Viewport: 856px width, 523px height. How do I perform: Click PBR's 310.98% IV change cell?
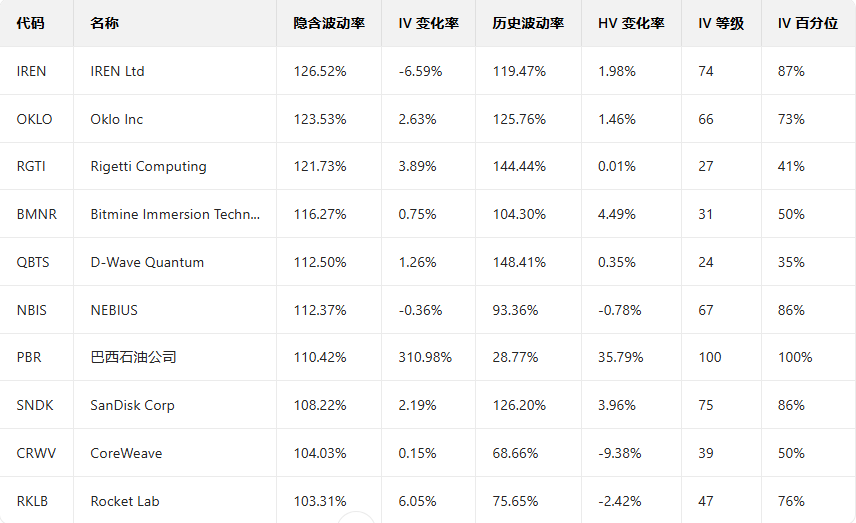point(425,357)
